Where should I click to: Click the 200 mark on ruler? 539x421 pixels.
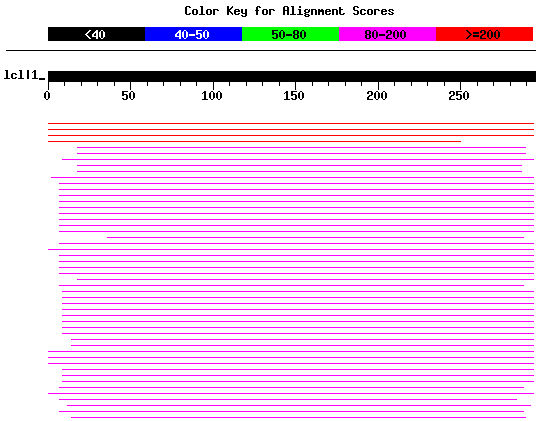tap(377, 96)
